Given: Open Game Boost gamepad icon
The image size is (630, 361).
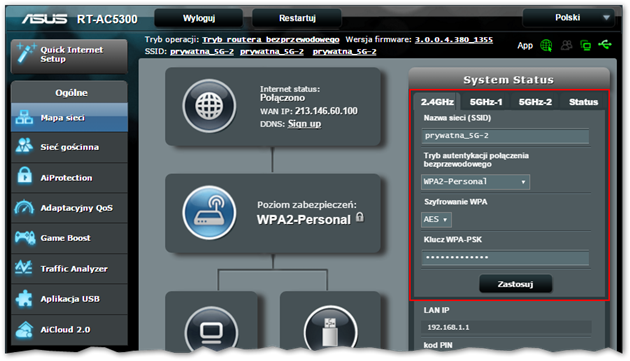Looking at the screenshot, I should tap(25, 238).
